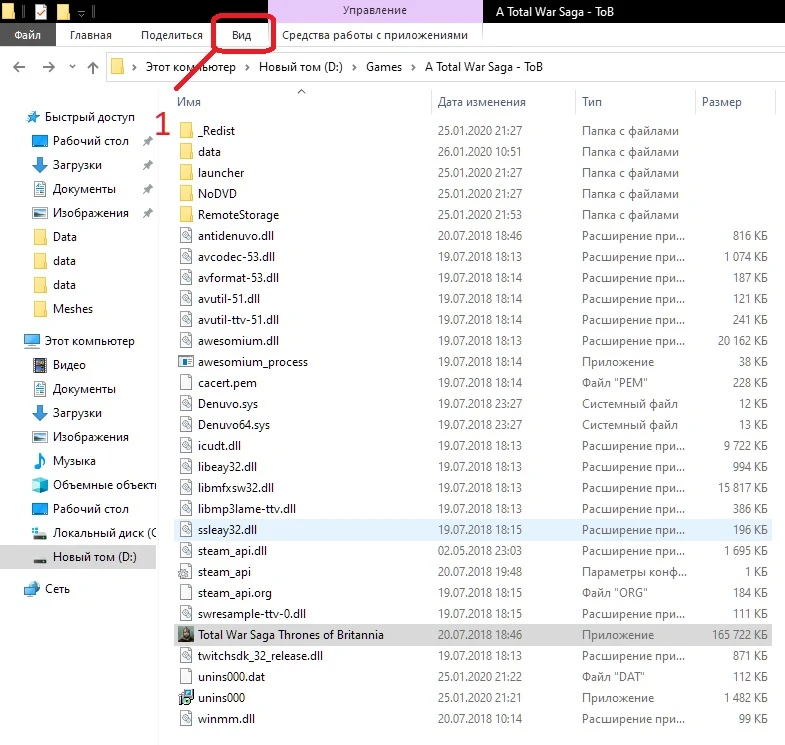
Task: Click Games in the address breadcrumb
Action: (383, 67)
